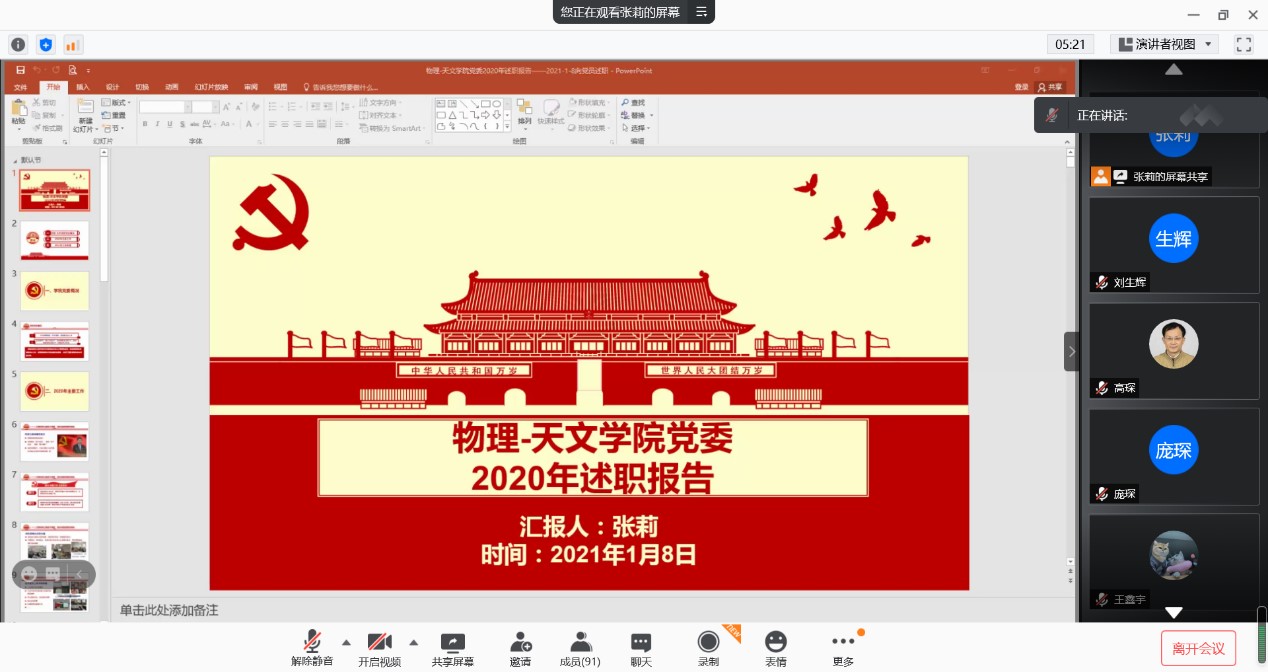This screenshot has width=1268, height=672.
Task: Open the 版式 layout dropdown in ribbon
Action: (x=115, y=103)
